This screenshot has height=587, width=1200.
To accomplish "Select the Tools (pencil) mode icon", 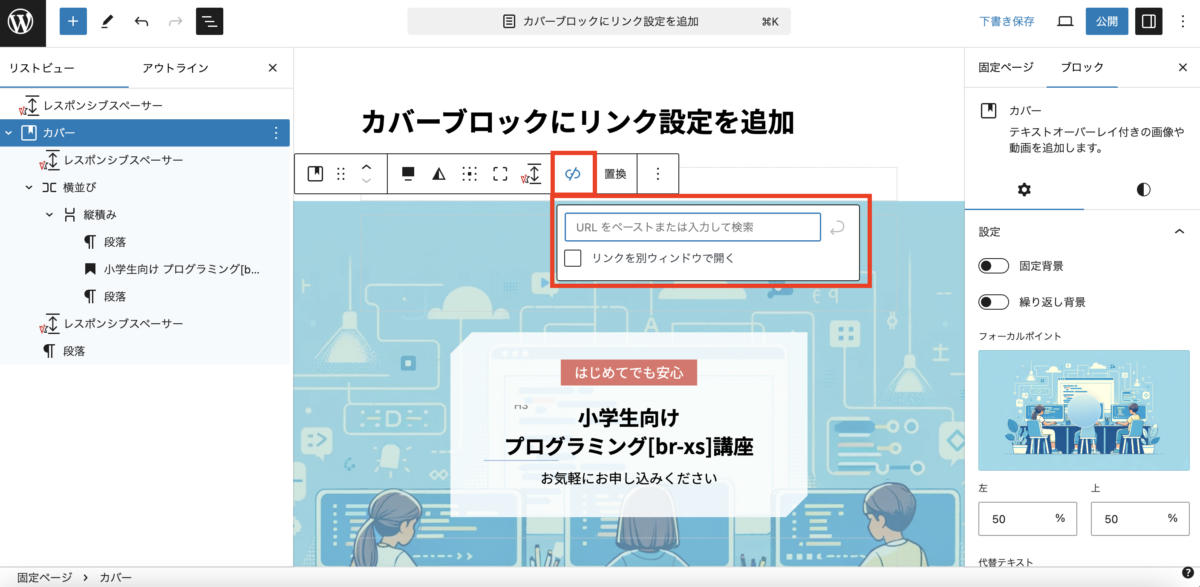I will point(107,20).
